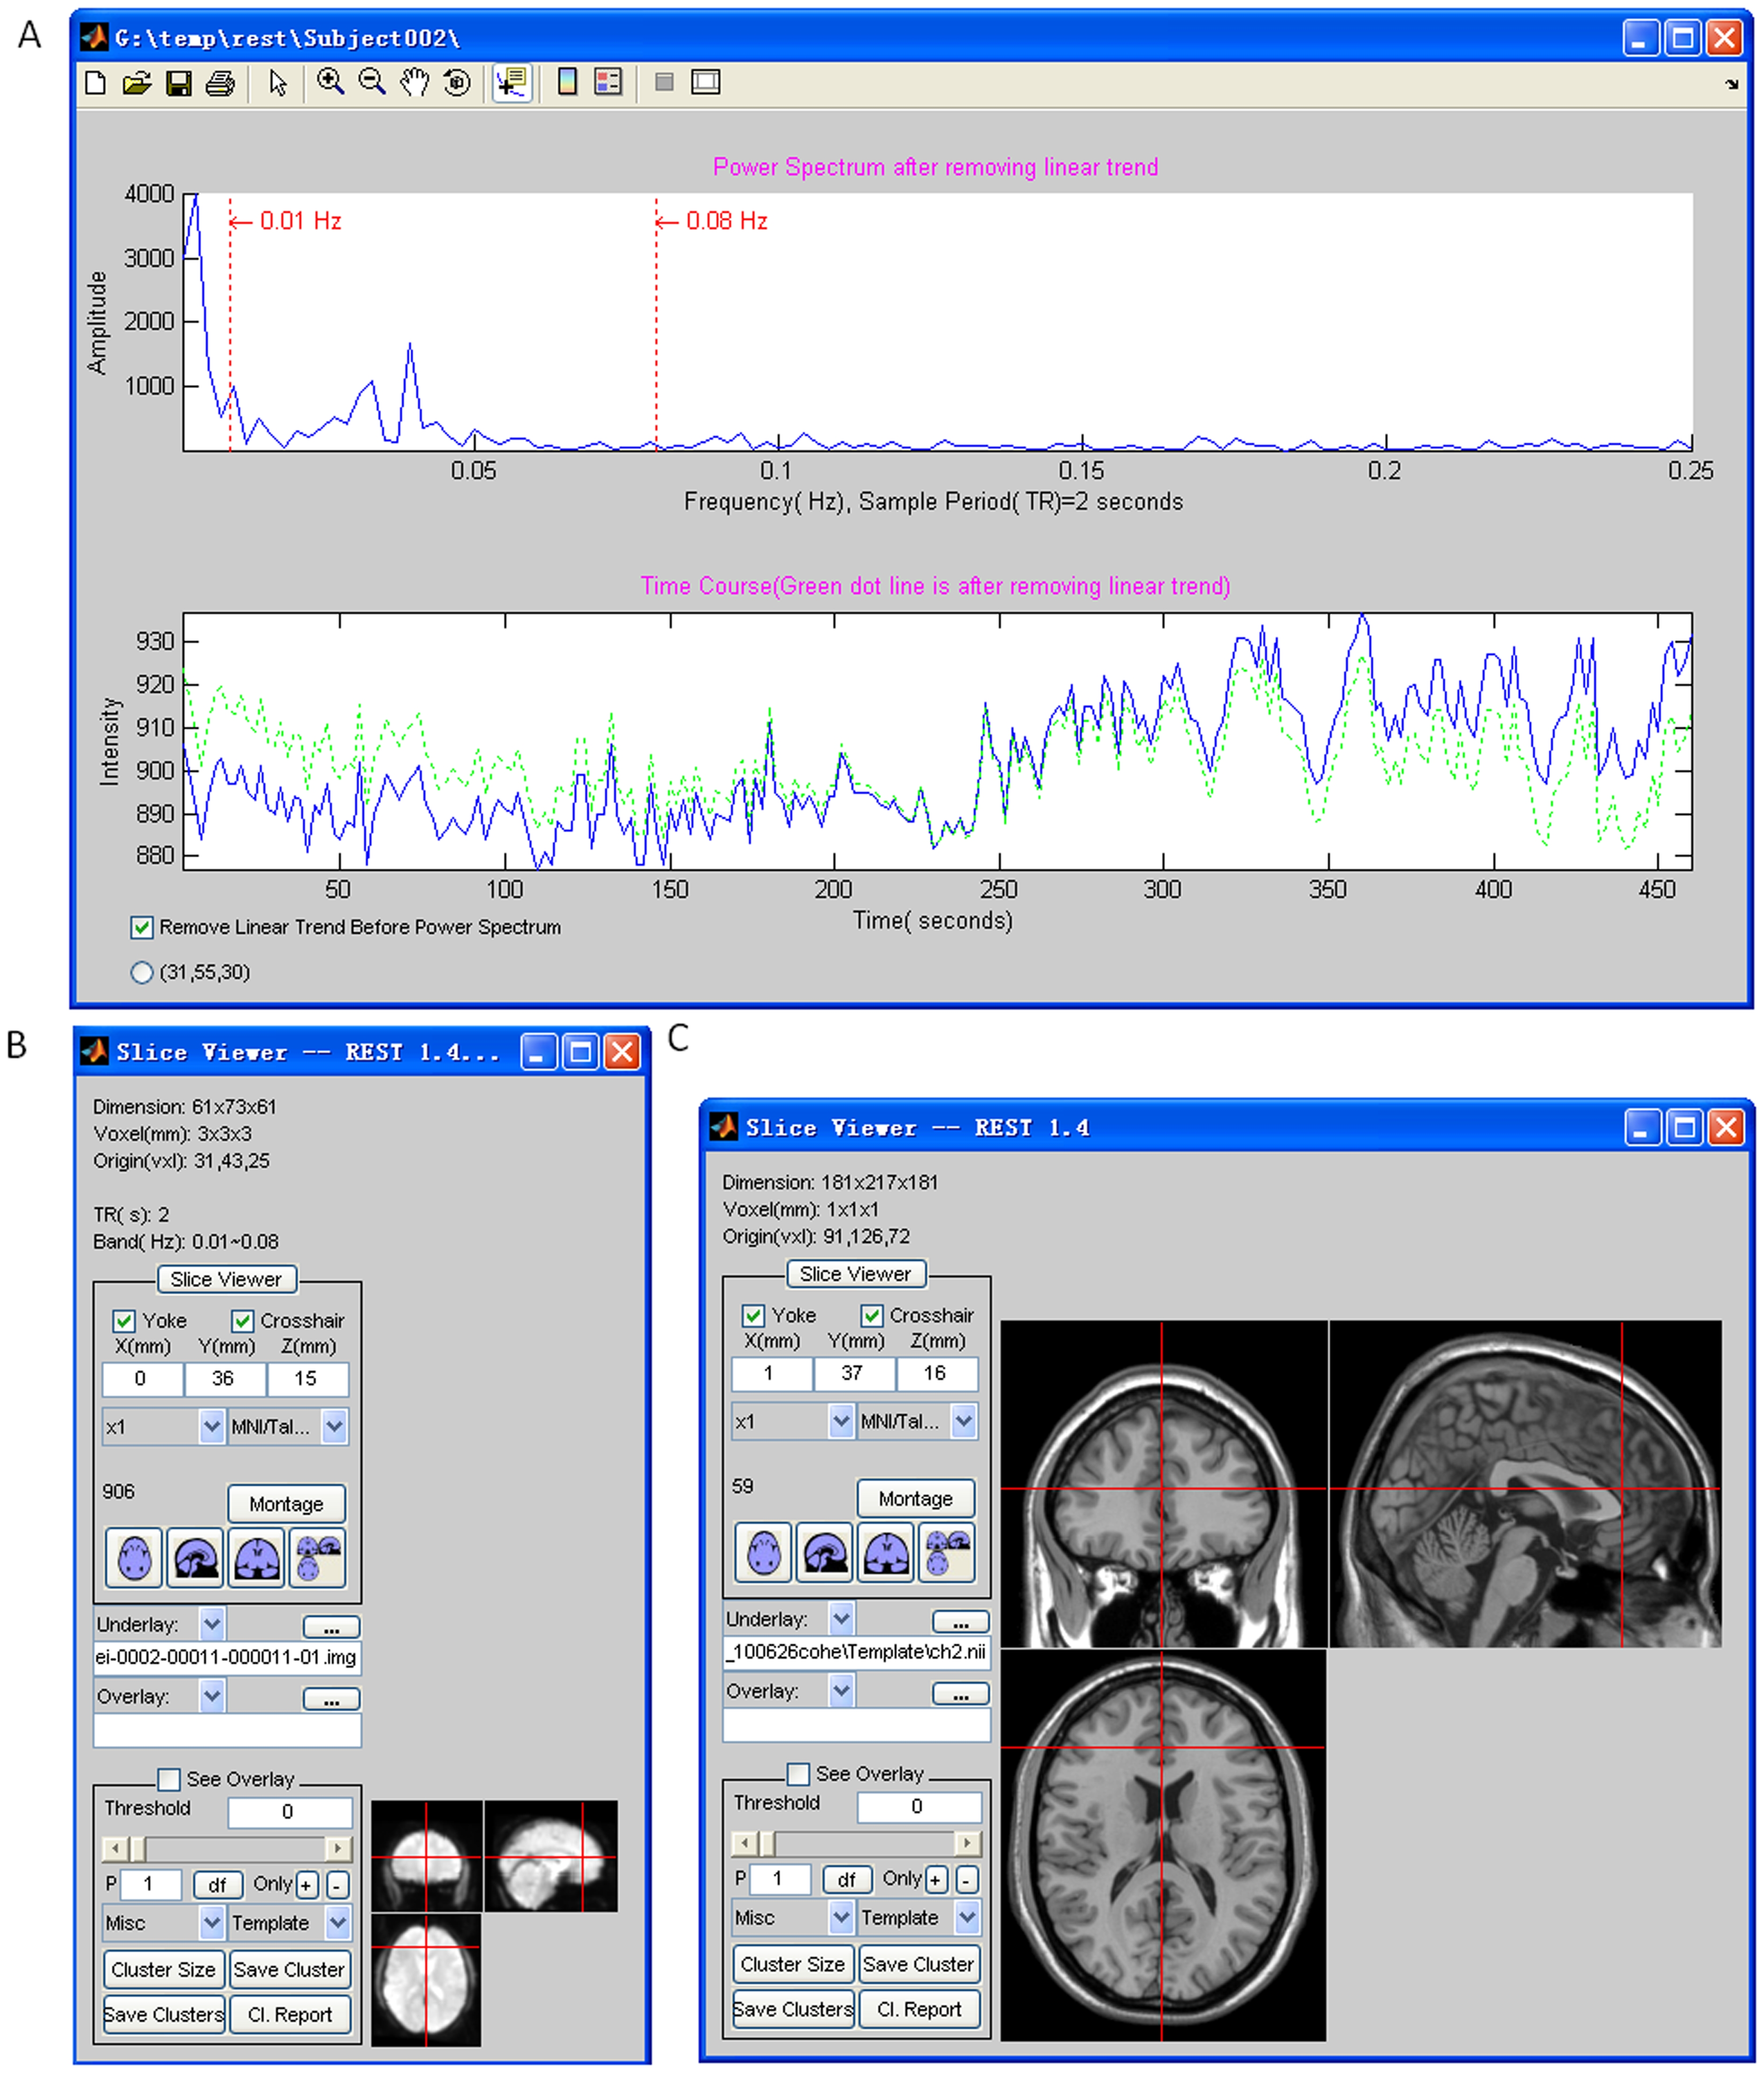The height and width of the screenshot is (2073, 1764).
Task: Show transverse view in the small Slice Viewer
Action: click(x=133, y=1557)
